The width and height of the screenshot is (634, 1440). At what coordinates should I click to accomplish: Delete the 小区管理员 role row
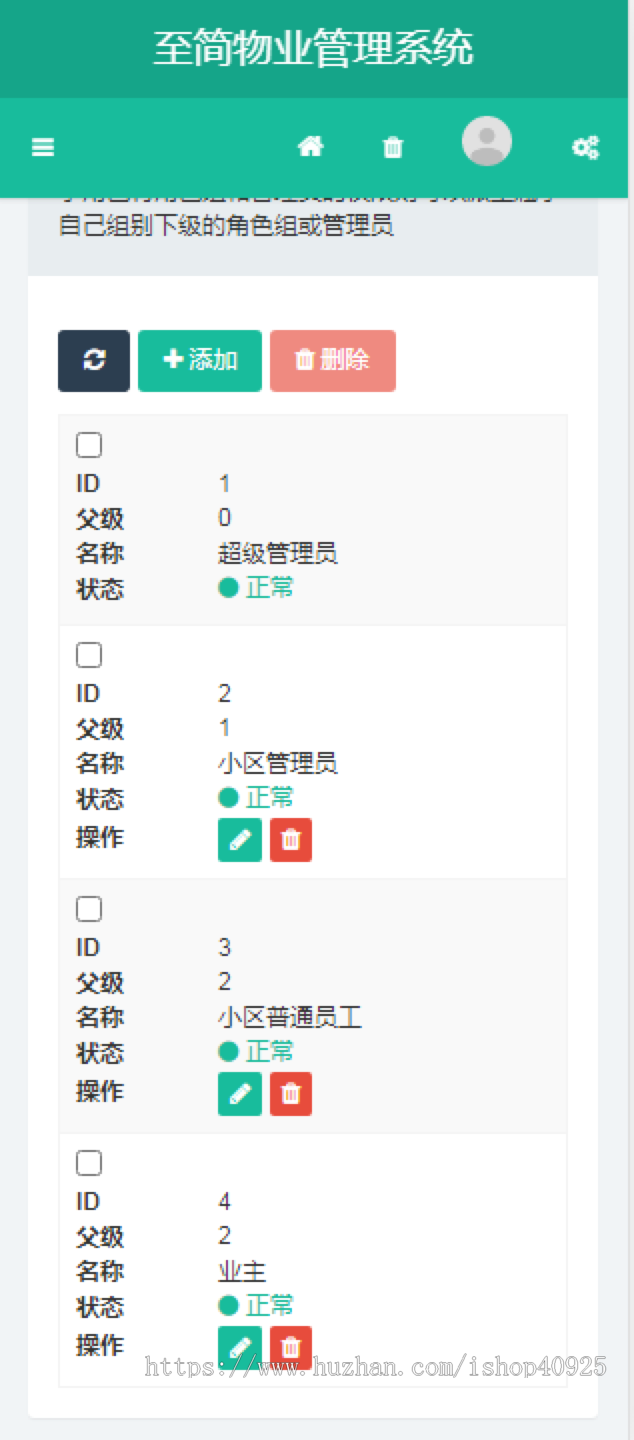click(291, 840)
